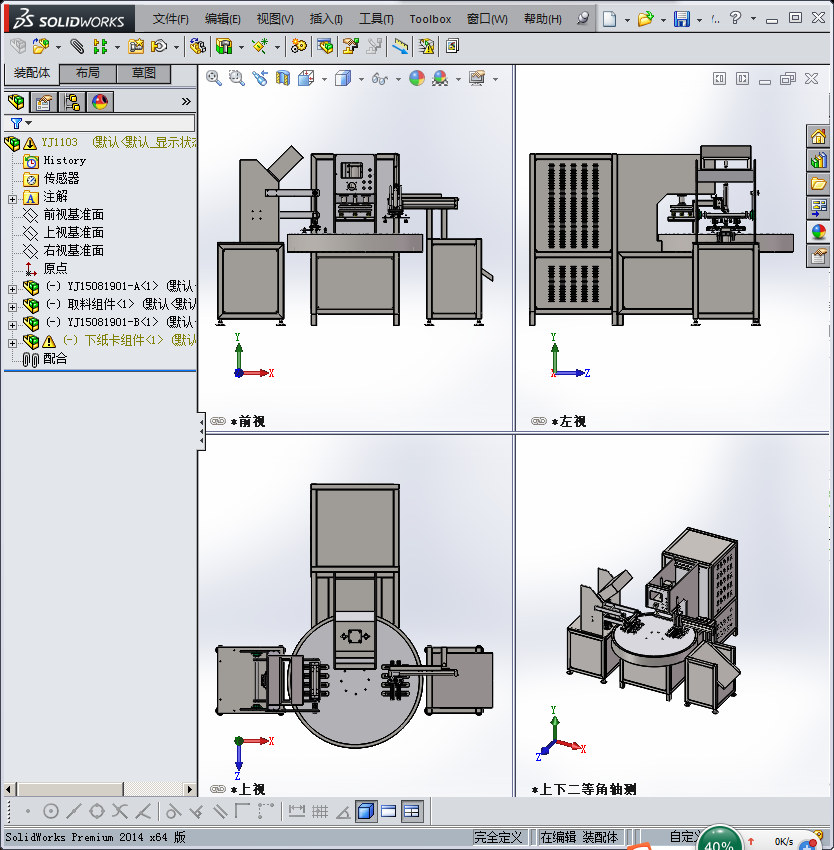Screen dimensions: 834x850
Task: Click the feature tree horizontal scrollbar
Action: tap(99, 789)
